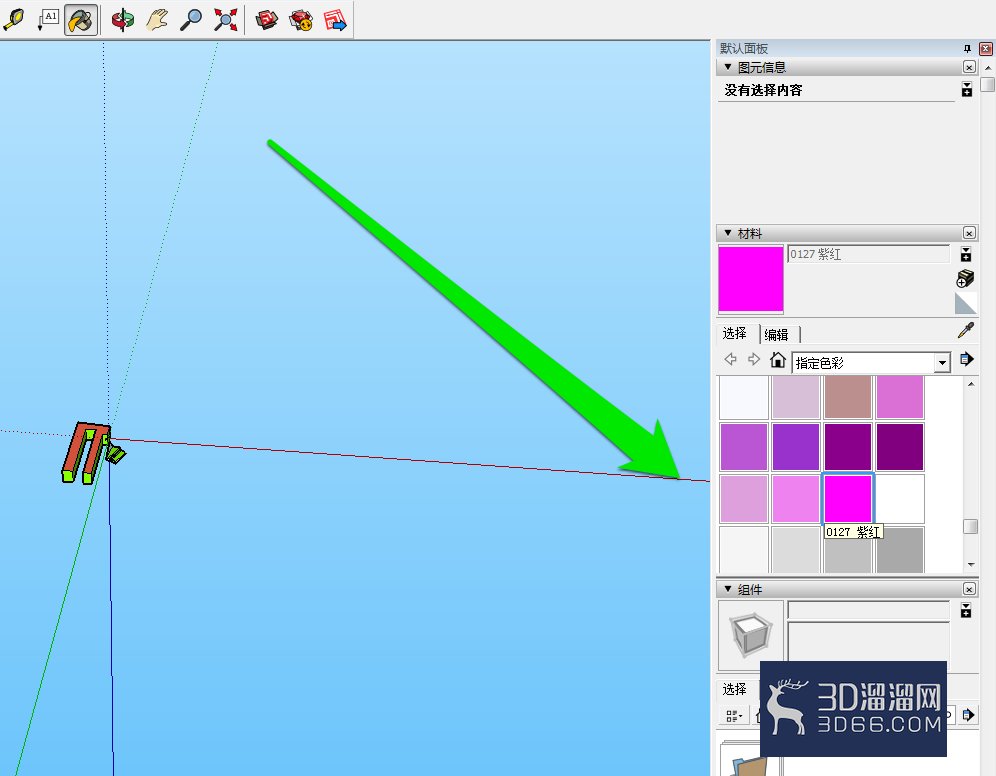Select the orchid pink swatch in first row
996x776 pixels.
tap(900, 397)
